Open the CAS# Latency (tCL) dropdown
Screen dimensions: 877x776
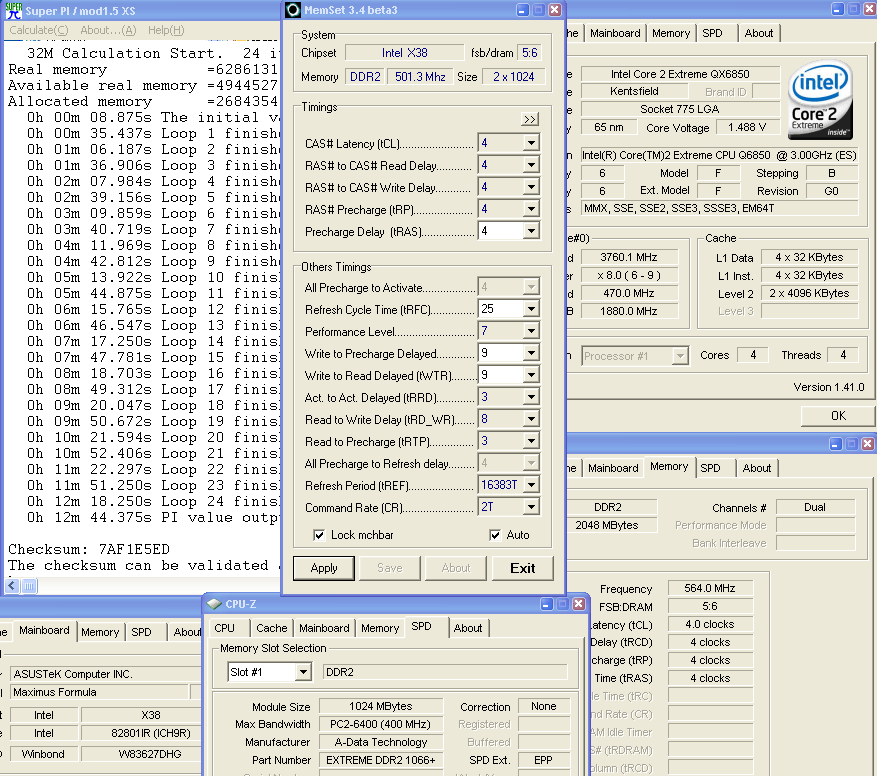tap(531, 143)
